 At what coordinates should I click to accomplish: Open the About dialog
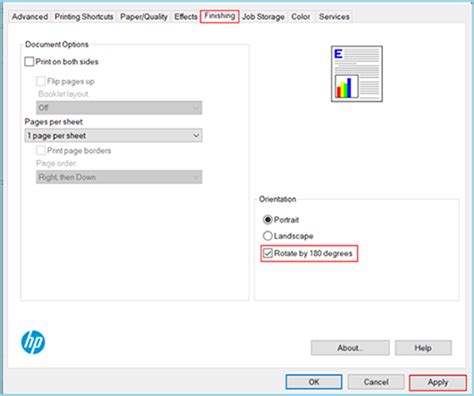[x=350, y=348]
